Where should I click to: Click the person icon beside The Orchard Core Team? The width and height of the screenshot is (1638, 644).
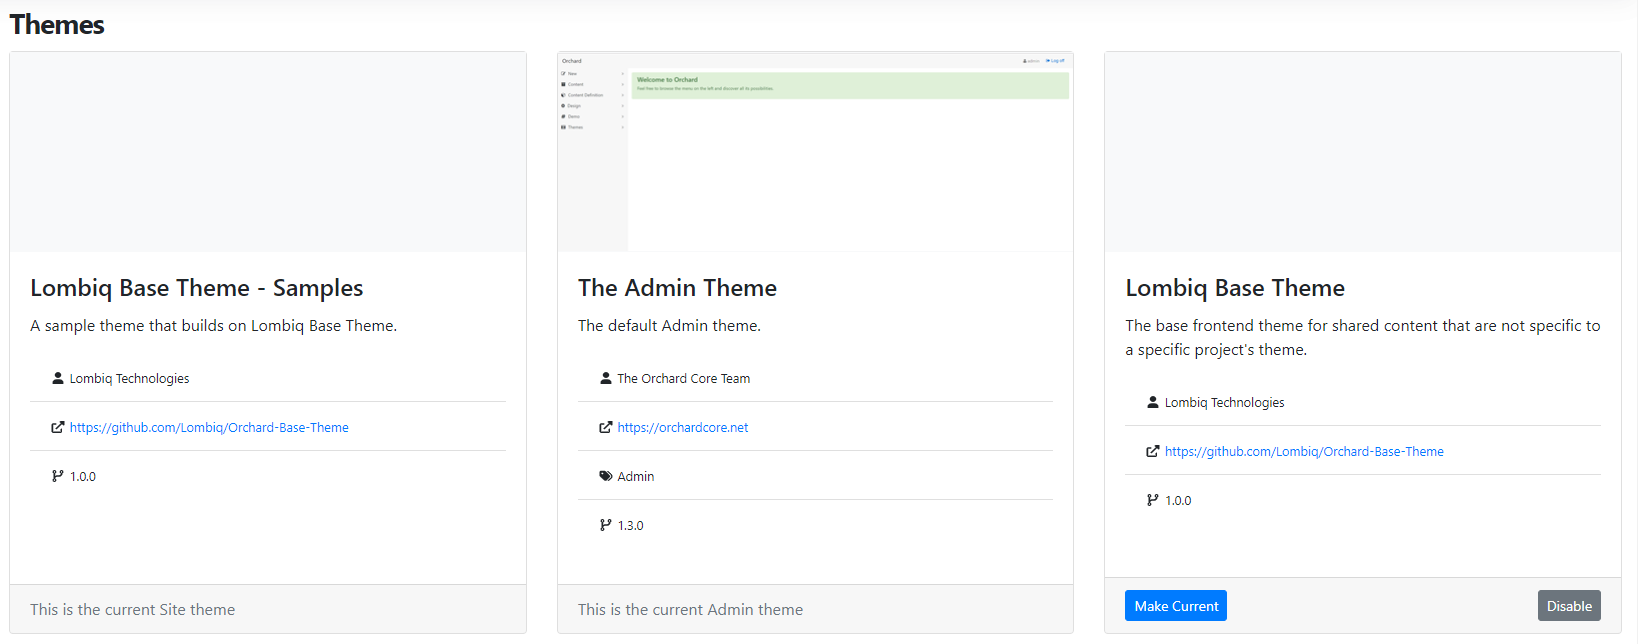coord(605,378)
